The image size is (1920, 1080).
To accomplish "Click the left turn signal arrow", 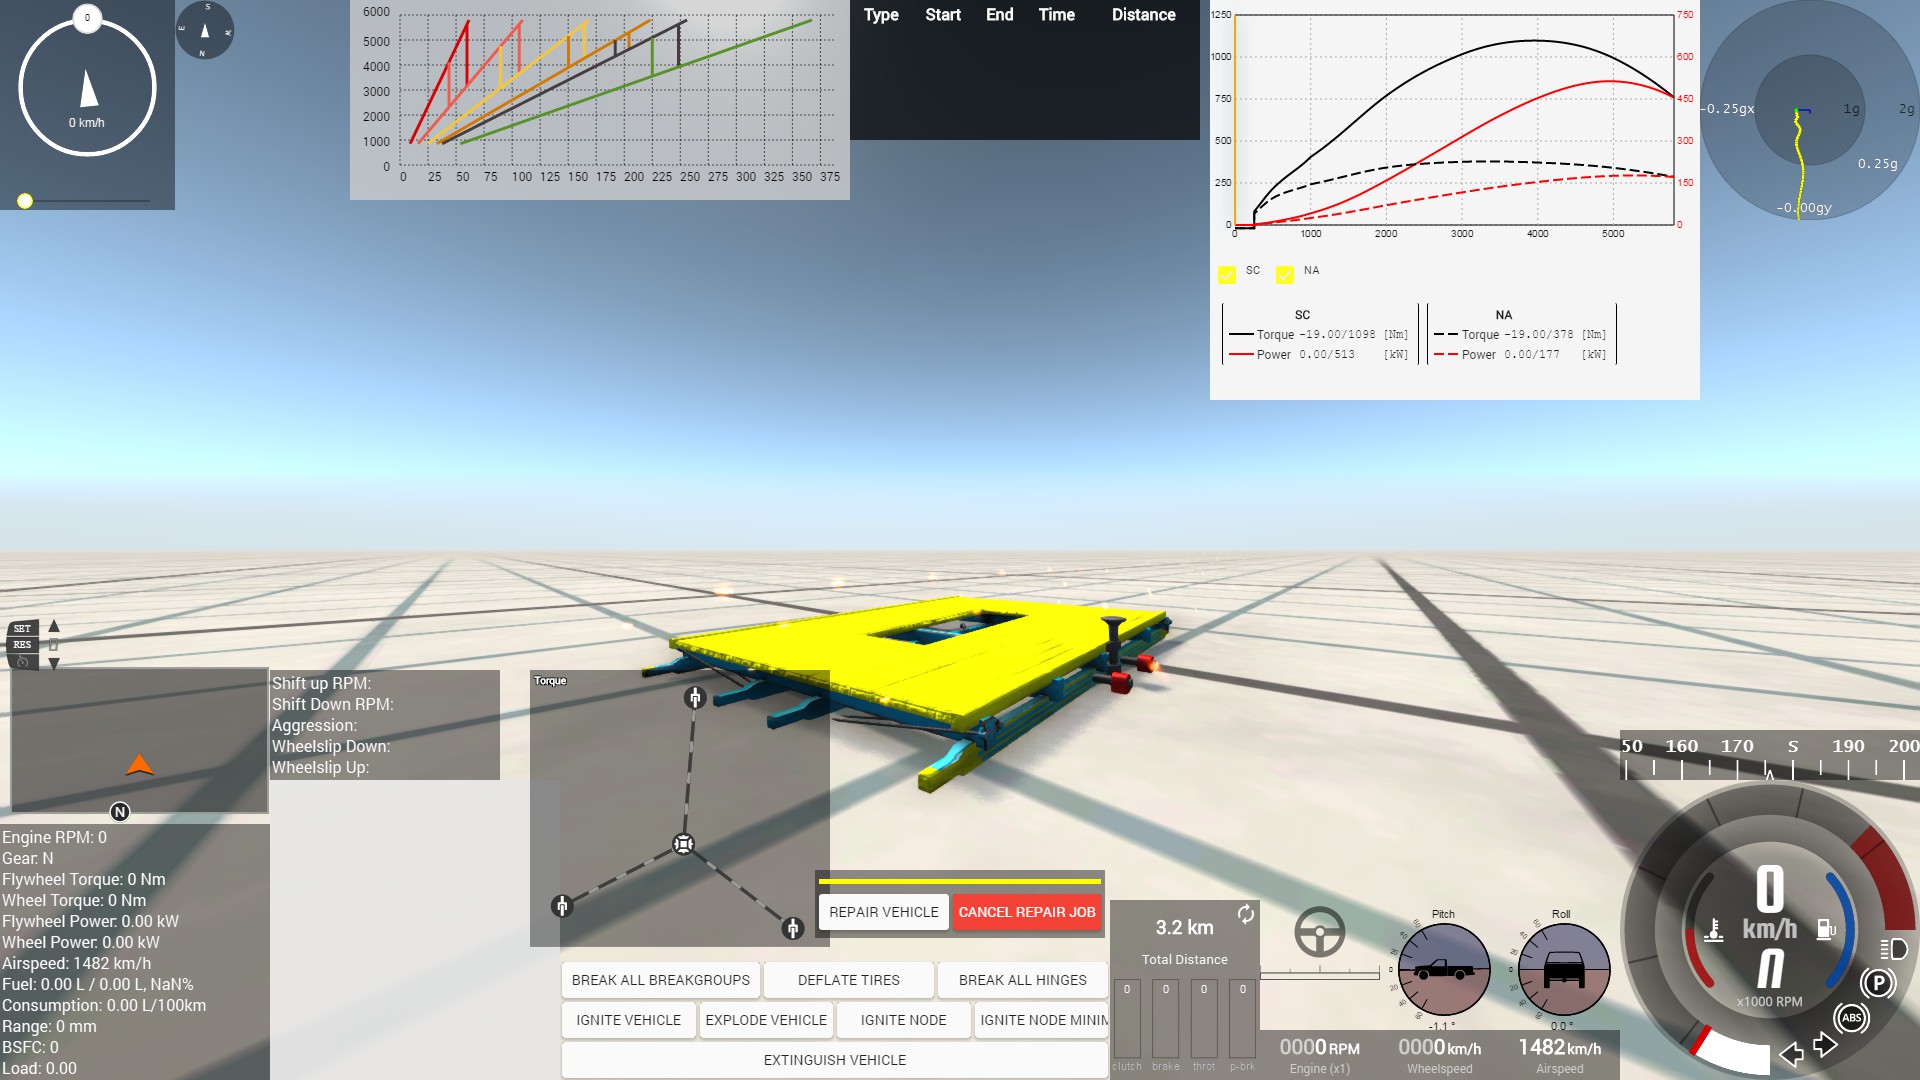I will coord(1791,1053).
